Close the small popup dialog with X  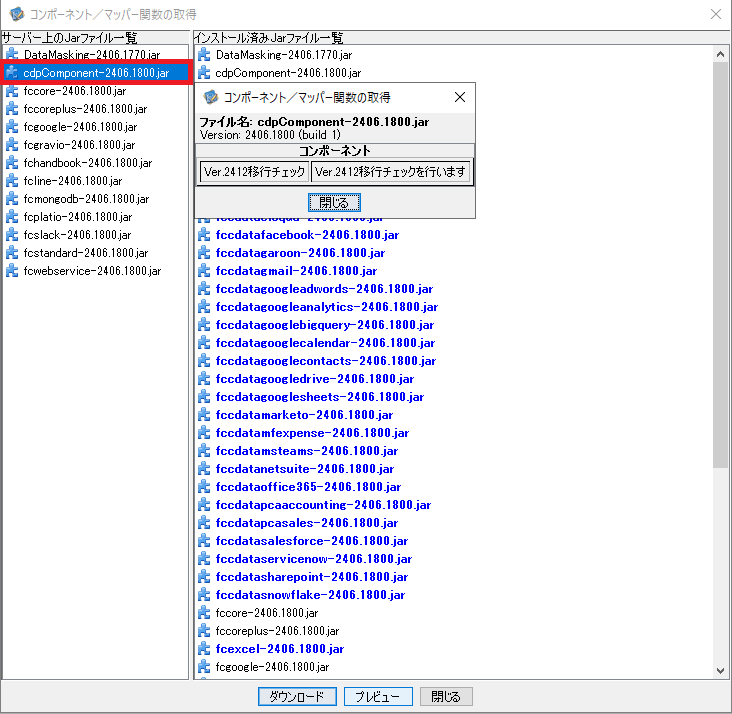459,97
